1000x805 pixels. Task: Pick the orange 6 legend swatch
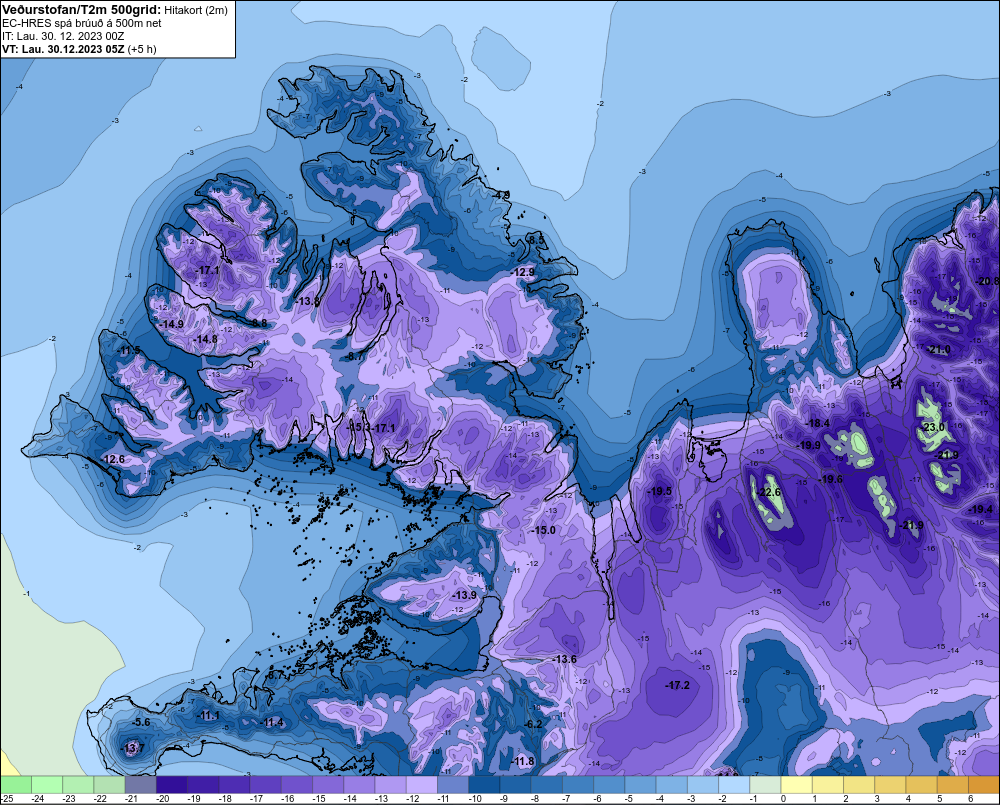tap(984, 784)
